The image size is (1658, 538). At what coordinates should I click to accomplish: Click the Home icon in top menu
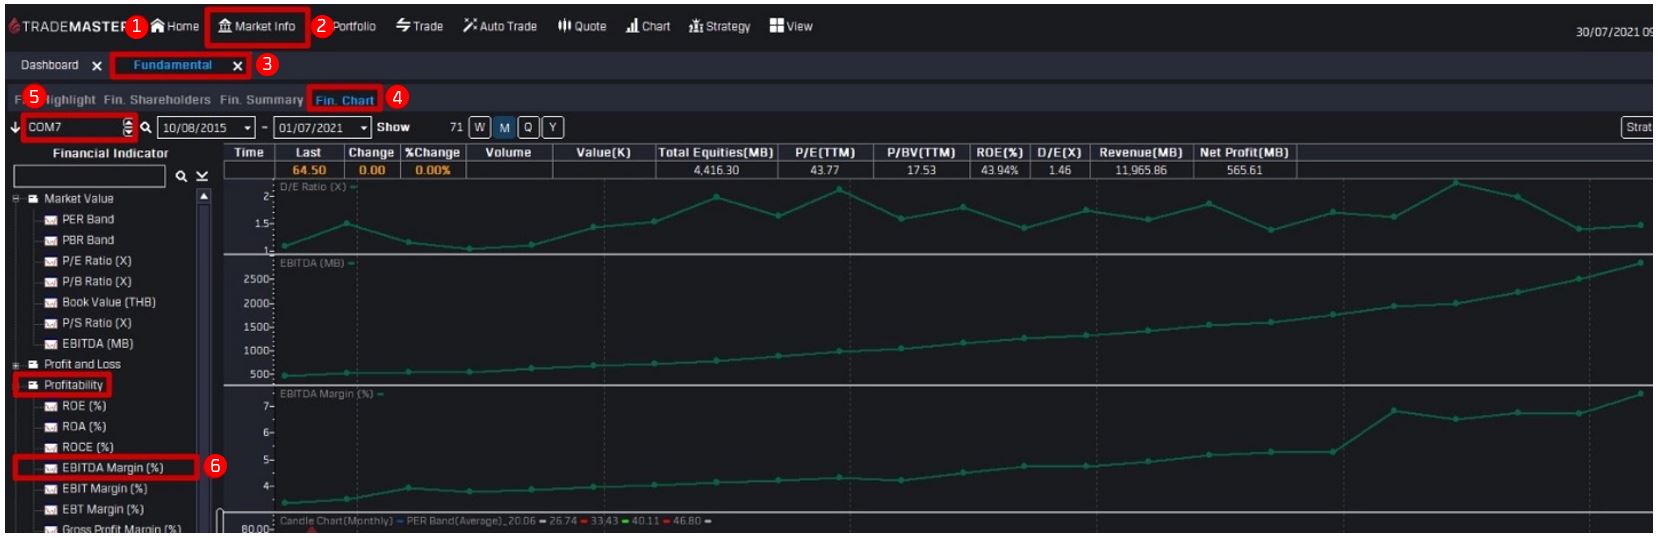pos(158,26)
